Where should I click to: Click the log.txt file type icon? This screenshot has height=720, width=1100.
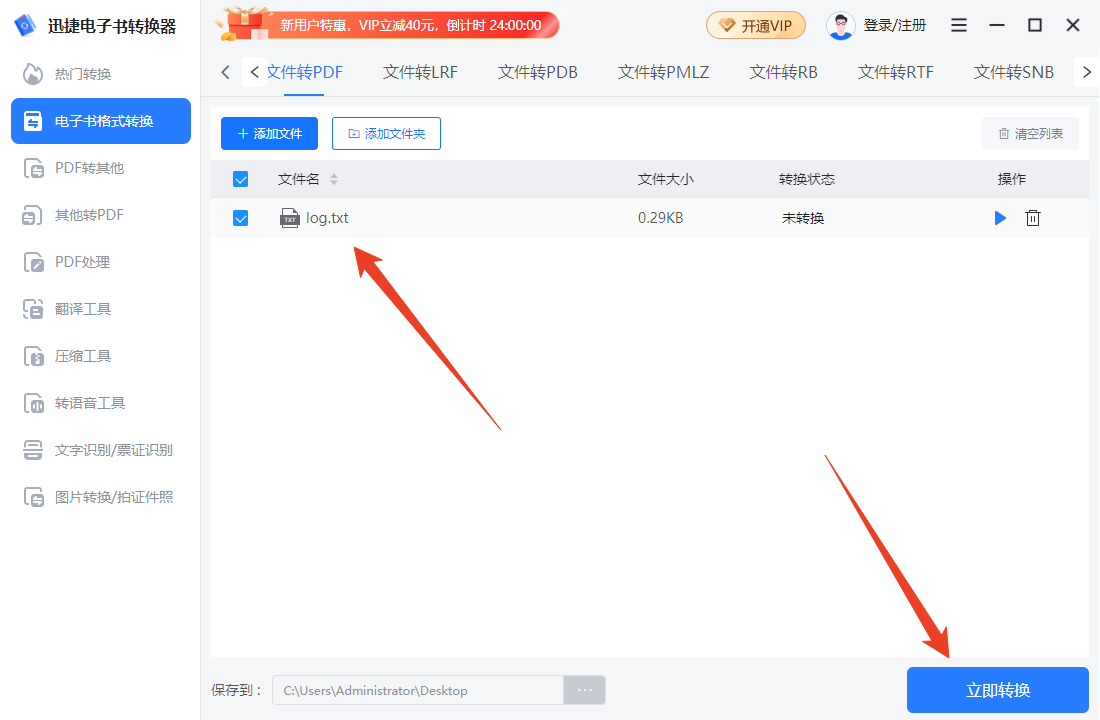click(290, 218)
